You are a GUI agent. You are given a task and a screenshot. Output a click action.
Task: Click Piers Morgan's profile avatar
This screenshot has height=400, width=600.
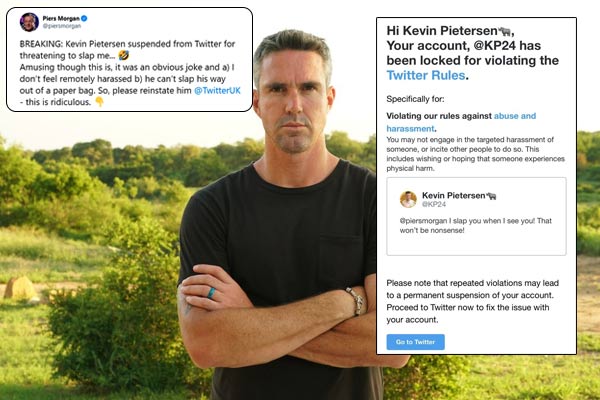[x=29, y=22]
